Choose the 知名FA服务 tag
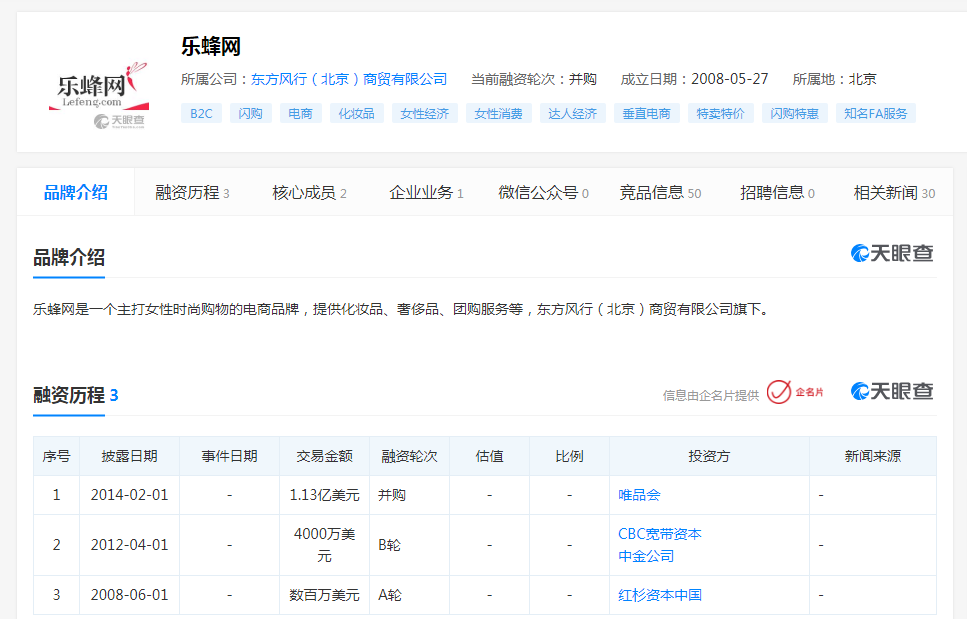967x619 pixels. coord(875,114)
